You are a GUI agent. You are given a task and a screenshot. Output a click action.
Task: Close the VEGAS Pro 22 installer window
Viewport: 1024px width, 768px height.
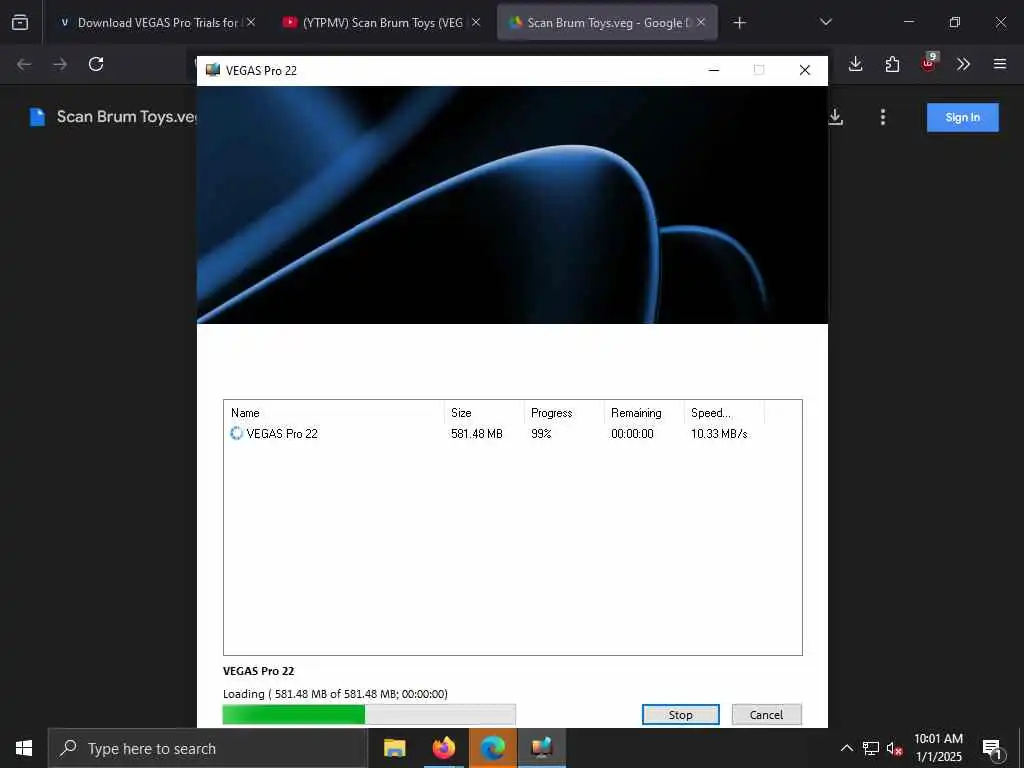pyautogui.click(x=805, y=70)
